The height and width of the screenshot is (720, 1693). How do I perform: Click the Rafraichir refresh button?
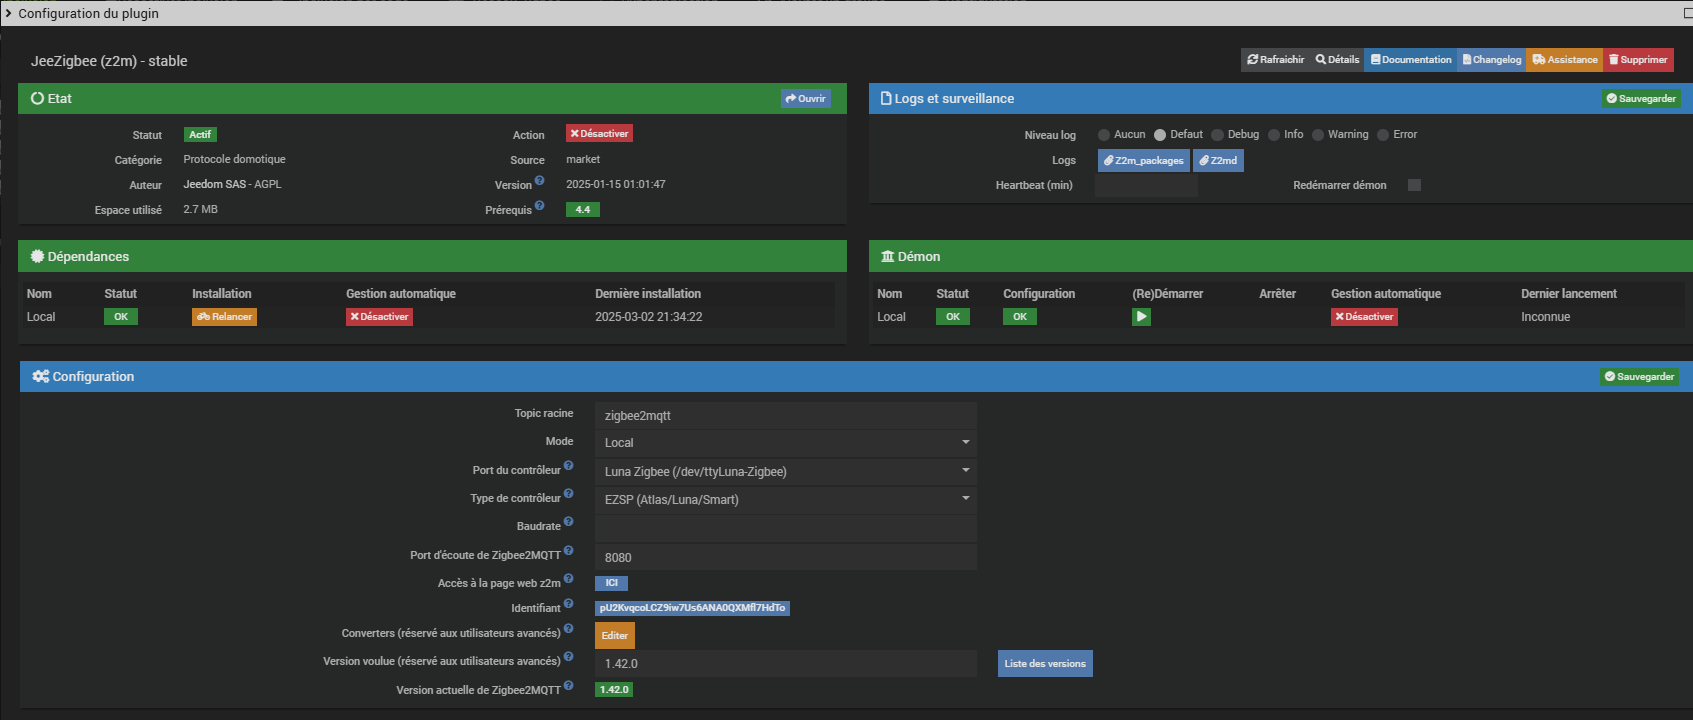tap(1275, 60)
